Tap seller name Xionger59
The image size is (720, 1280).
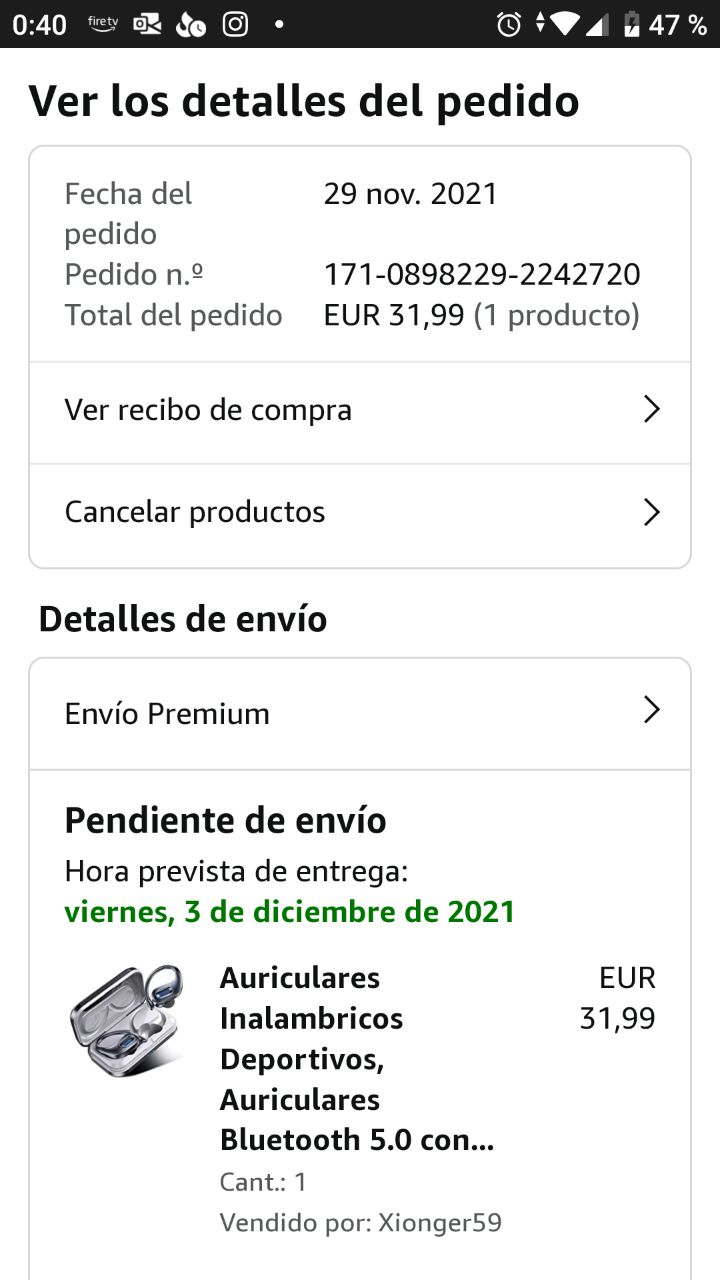(x=439, y=1222)
